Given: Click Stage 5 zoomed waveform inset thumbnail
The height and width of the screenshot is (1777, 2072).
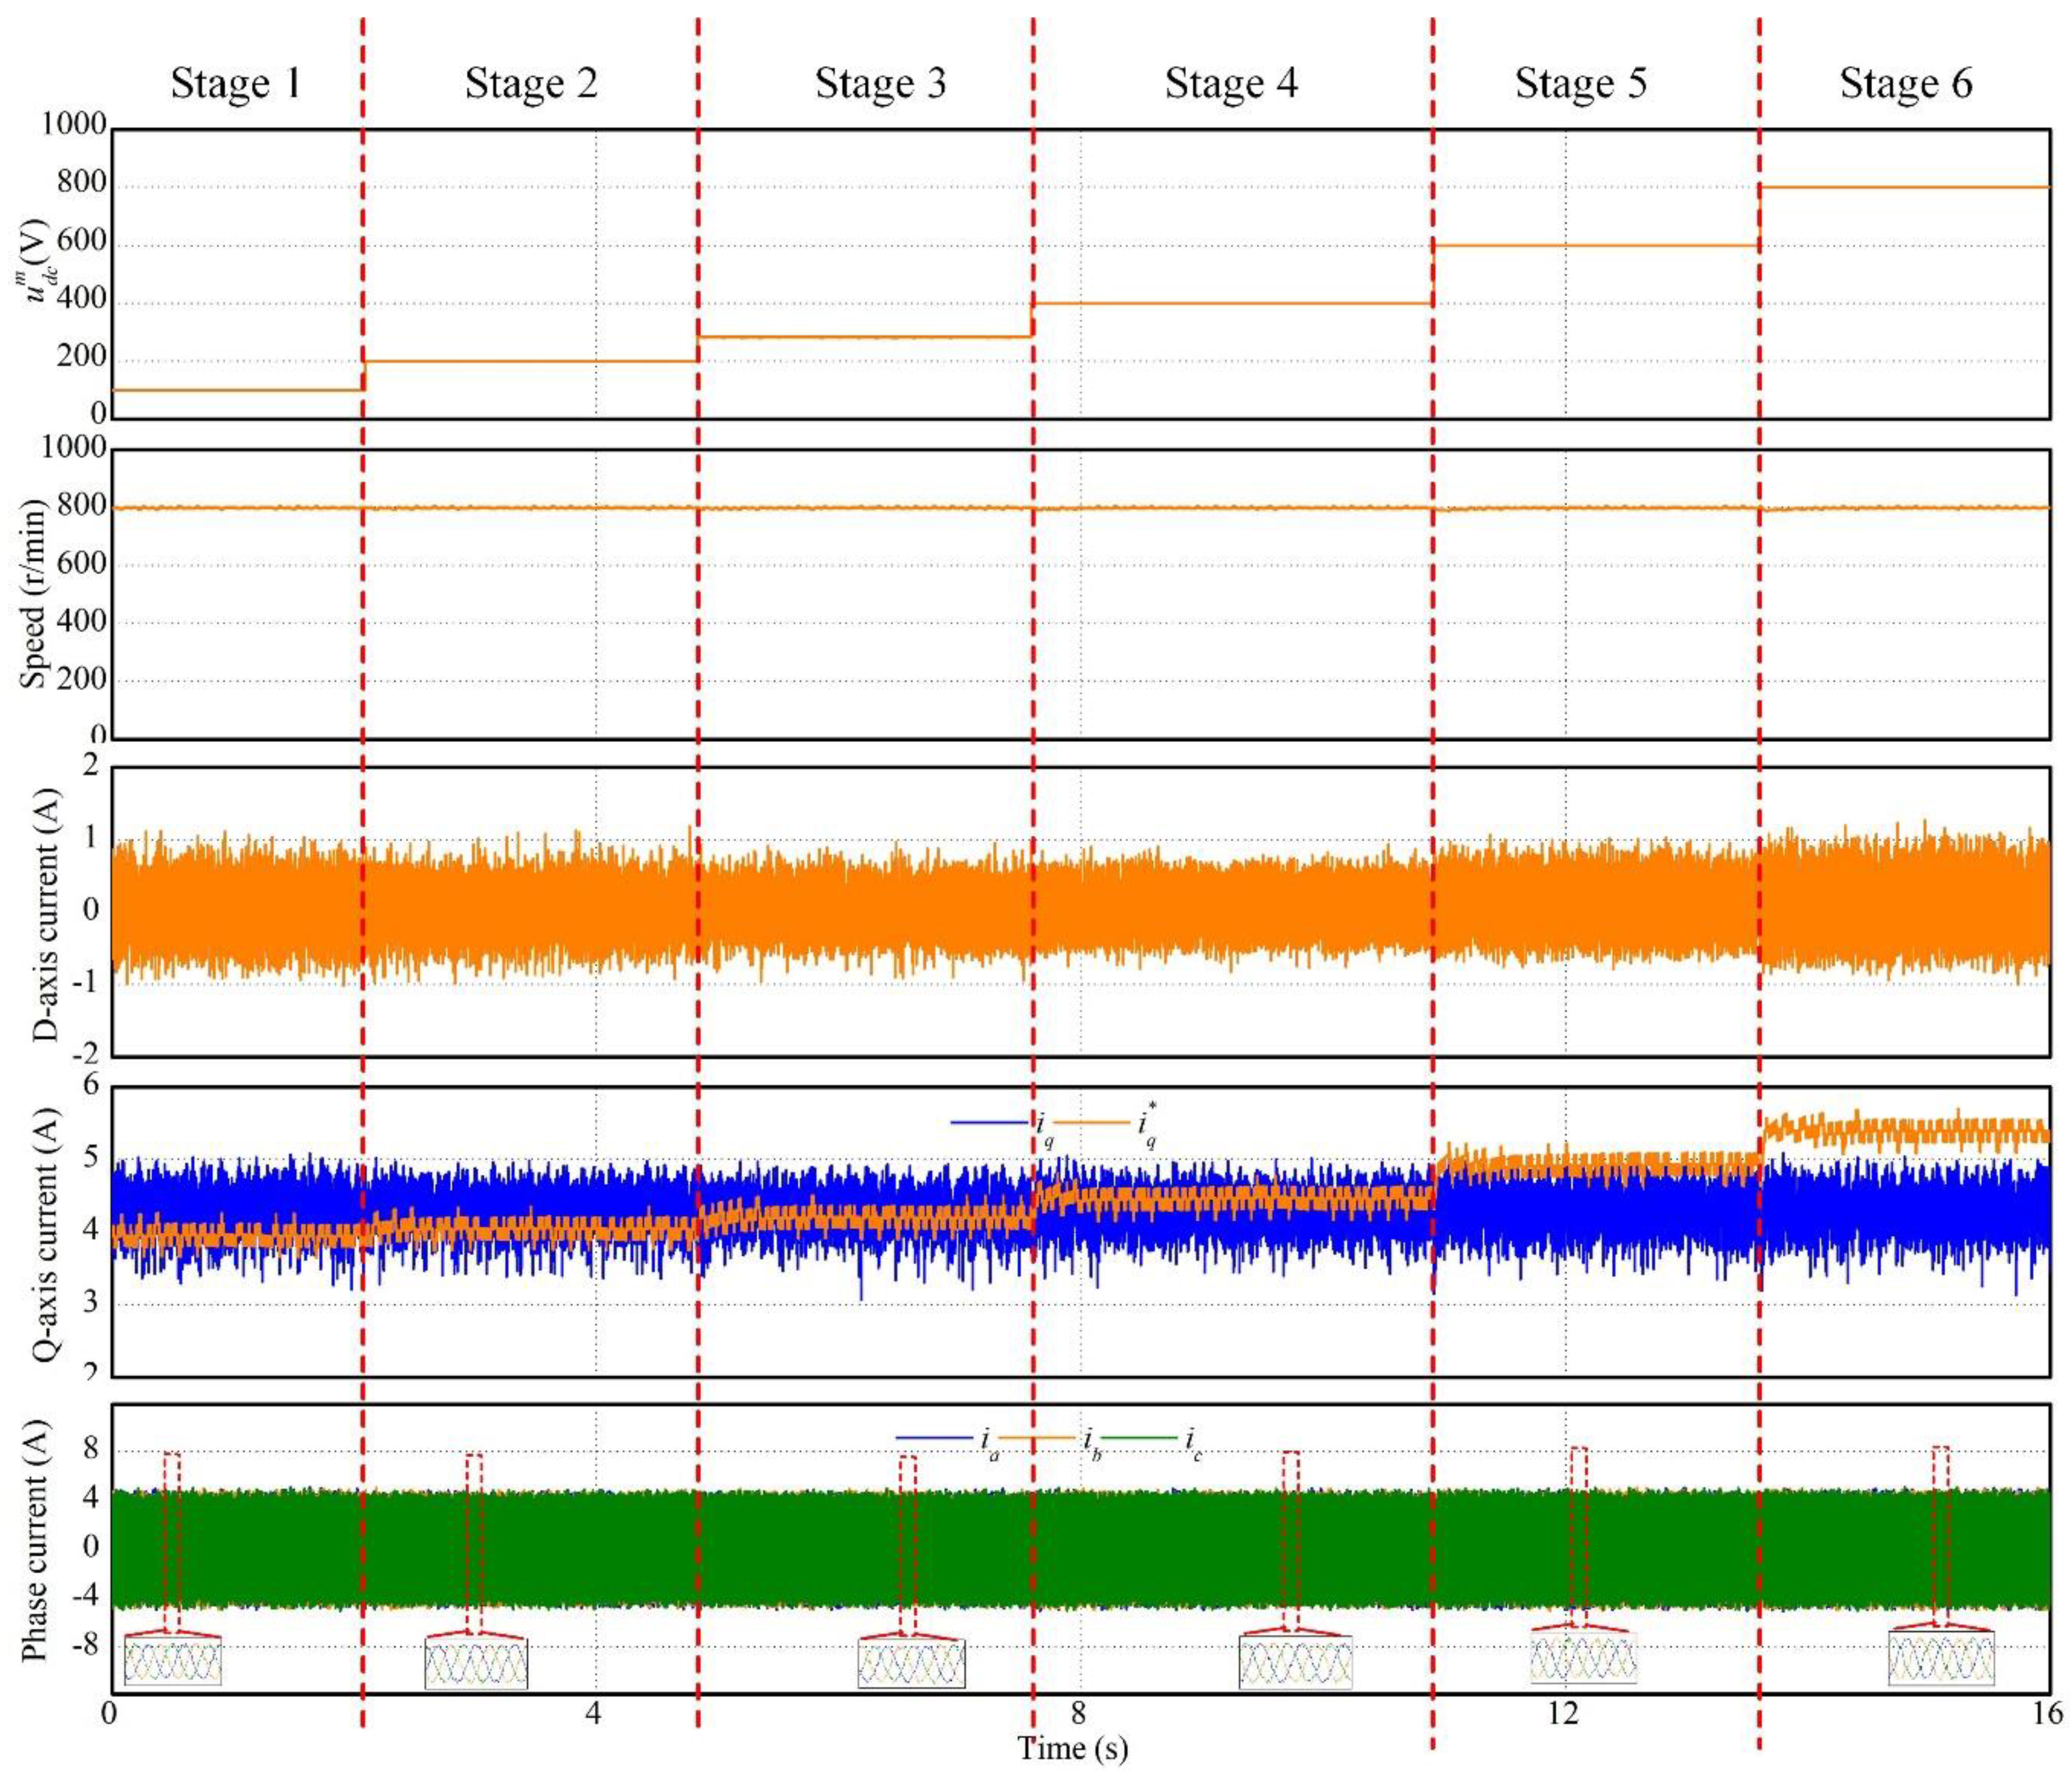Looking at the screenshot, I should point(1584,1659).
